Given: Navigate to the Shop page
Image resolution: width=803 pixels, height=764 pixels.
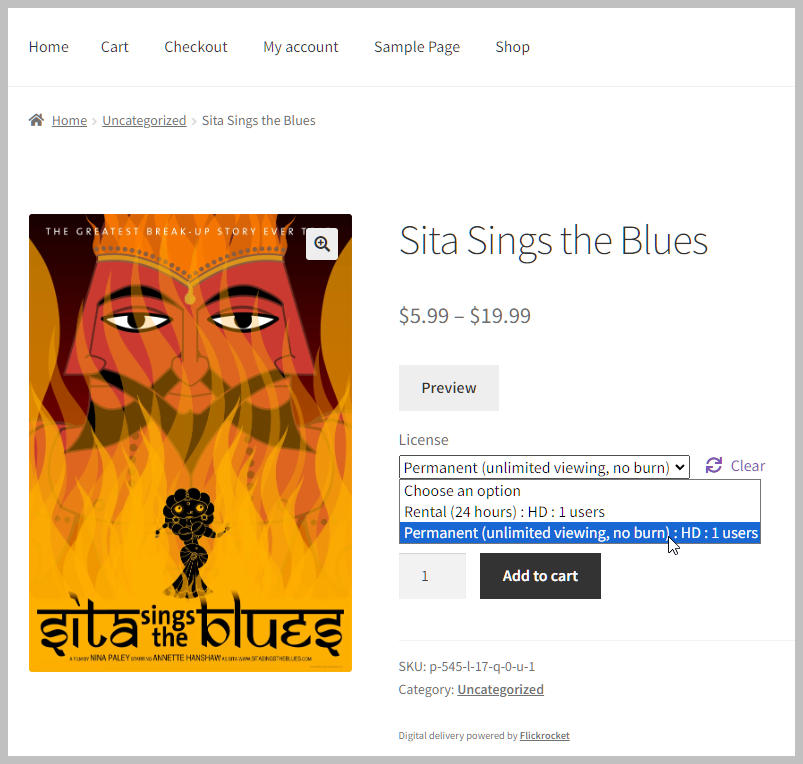Looking at the screenshot, I should [512, 47].
